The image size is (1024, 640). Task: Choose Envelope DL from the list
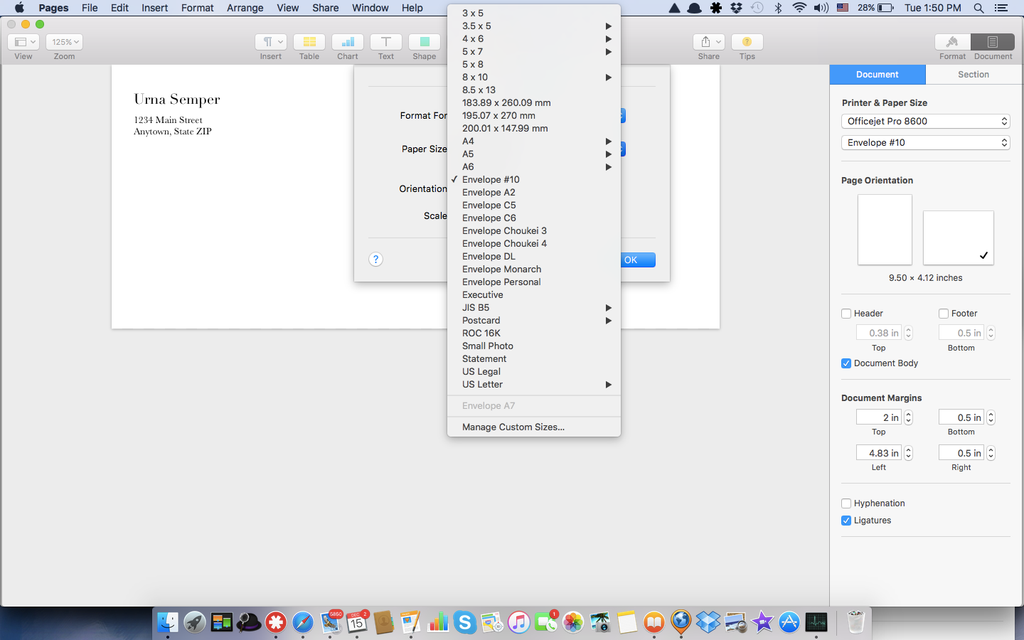click(x=534, y=257)
